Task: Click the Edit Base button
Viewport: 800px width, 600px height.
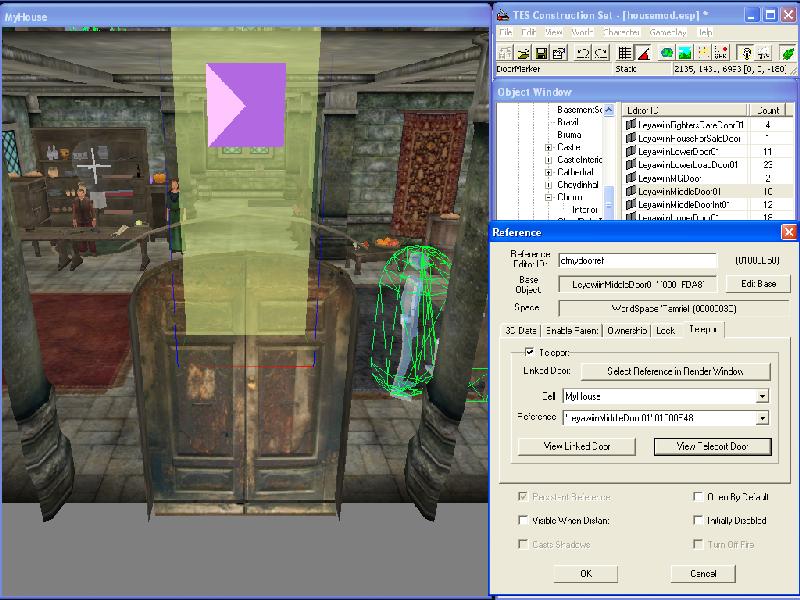Action: tap(758, 284)
